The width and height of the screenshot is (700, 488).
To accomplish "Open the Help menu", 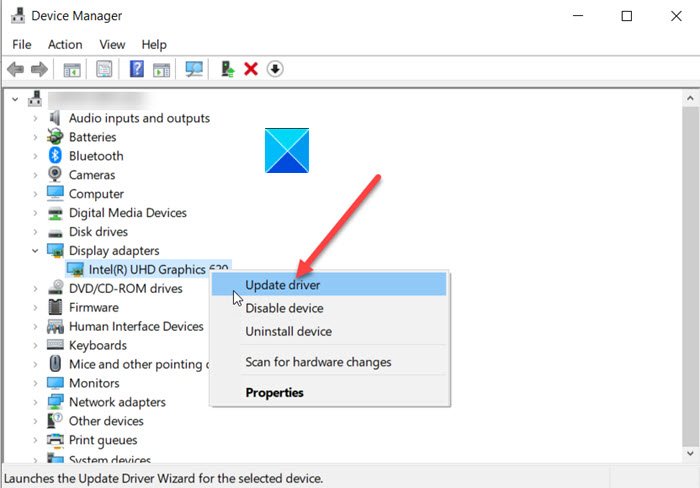I will point(154,45).
